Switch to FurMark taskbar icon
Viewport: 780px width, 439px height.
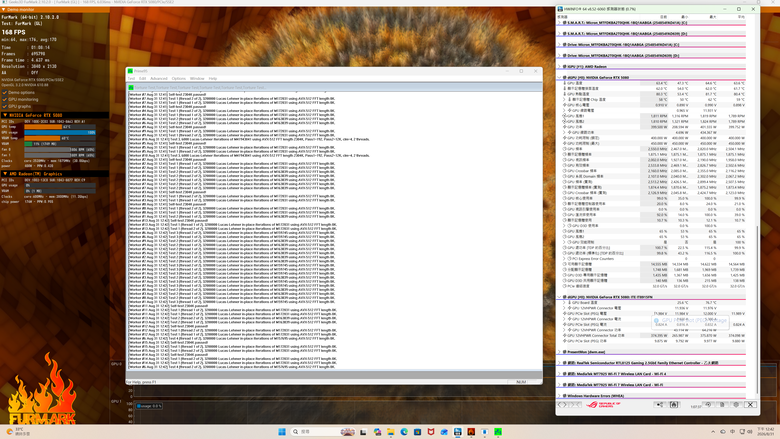(471, 432)
